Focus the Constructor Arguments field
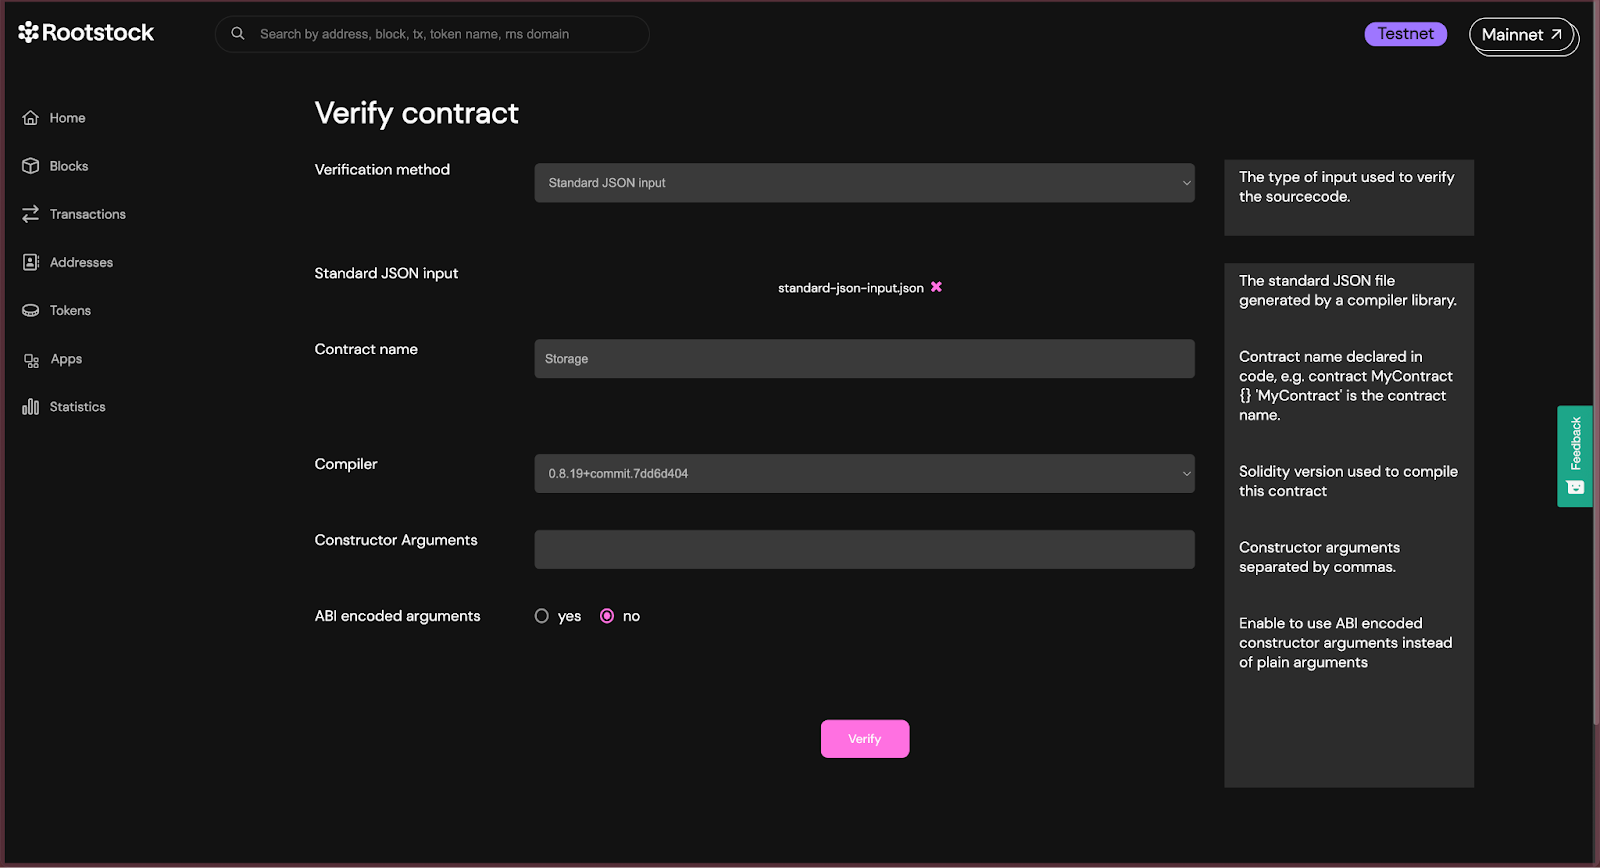Image resolution: width=1600 pixels, height=868 pixels. (x=864, y=550)
